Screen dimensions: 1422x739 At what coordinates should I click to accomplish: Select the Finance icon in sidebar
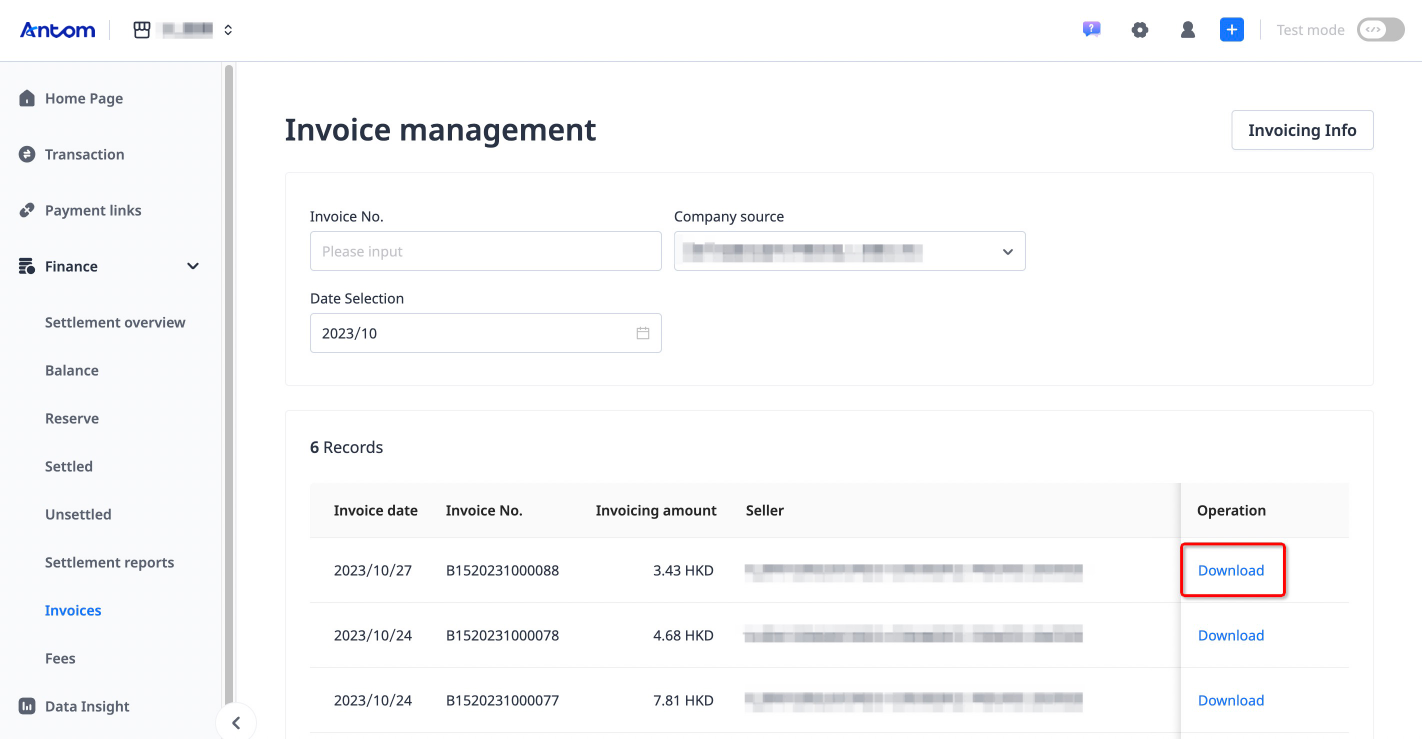(26, 266)
